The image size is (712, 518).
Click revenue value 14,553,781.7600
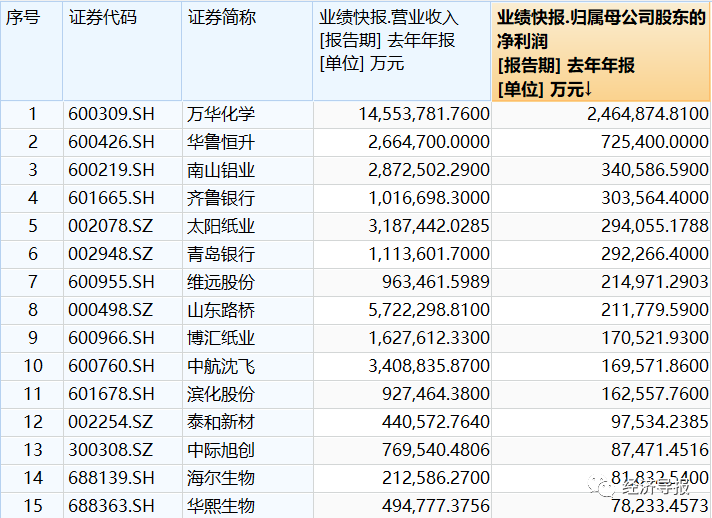click(x=424, y=114)
